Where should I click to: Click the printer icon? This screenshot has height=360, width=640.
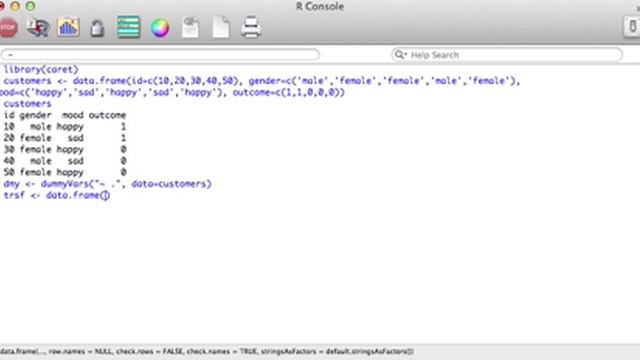251,27
